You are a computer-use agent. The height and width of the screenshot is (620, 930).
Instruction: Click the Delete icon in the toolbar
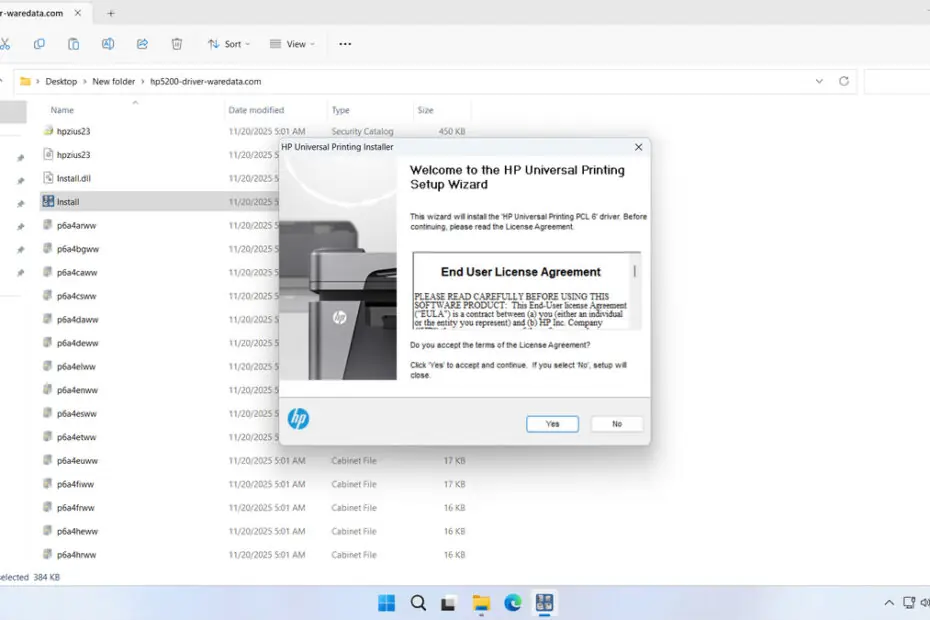click(176, 44)
